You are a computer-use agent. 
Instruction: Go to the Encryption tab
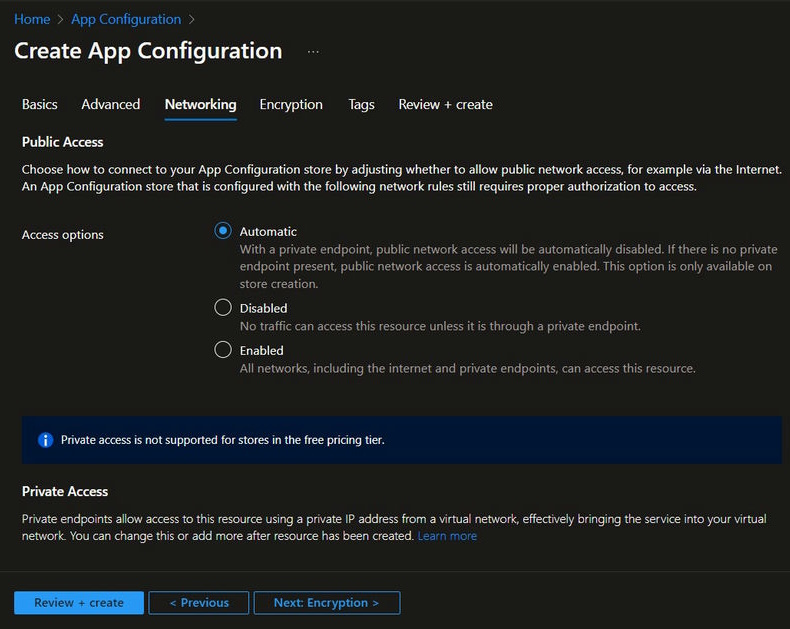291,104
